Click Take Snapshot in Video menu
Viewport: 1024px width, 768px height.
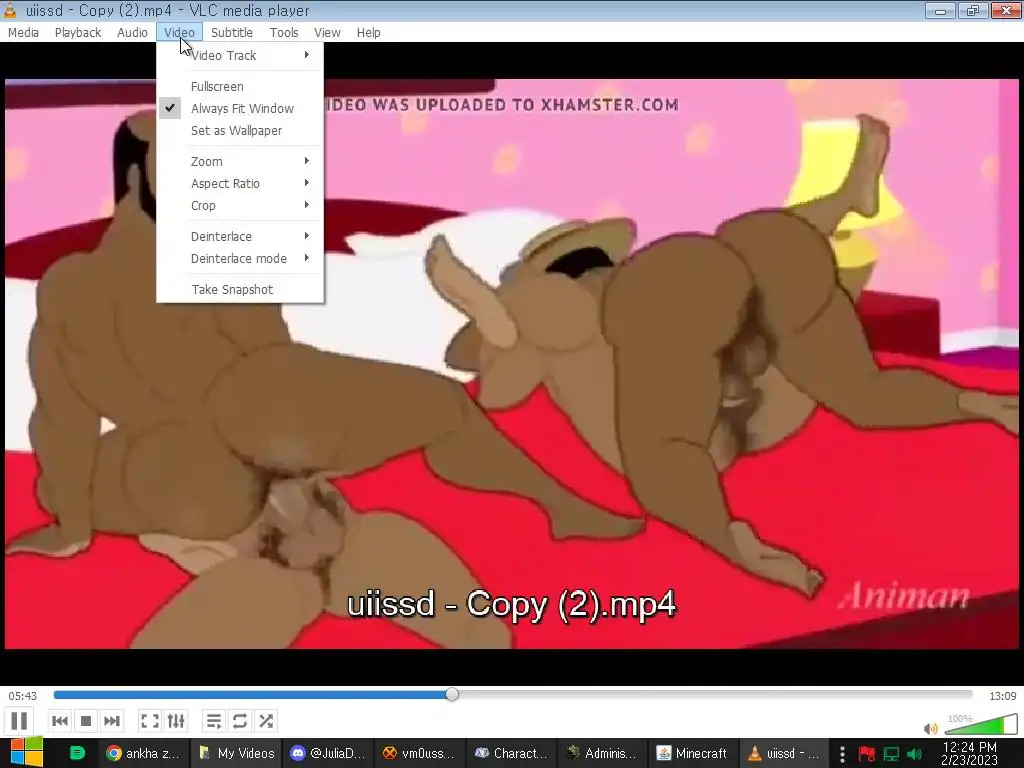[x=240, y=289]
